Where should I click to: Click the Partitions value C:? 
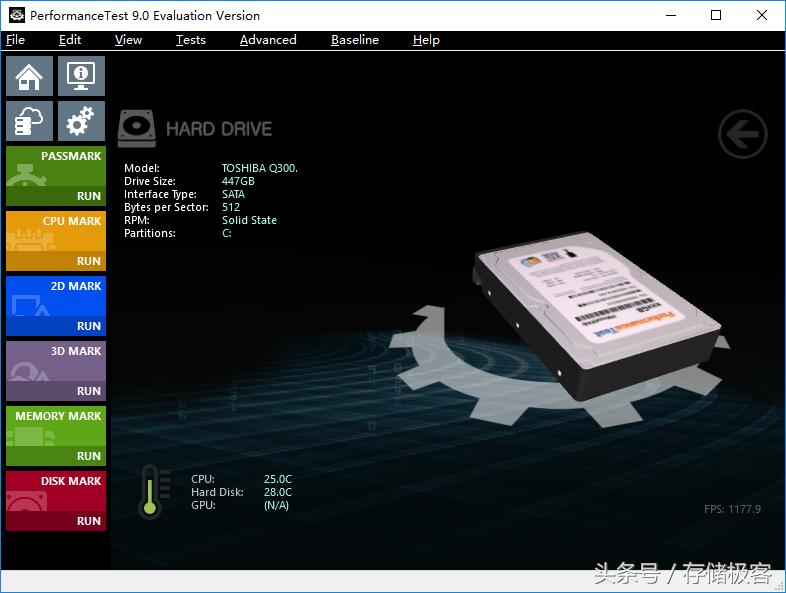click(227, 234)
